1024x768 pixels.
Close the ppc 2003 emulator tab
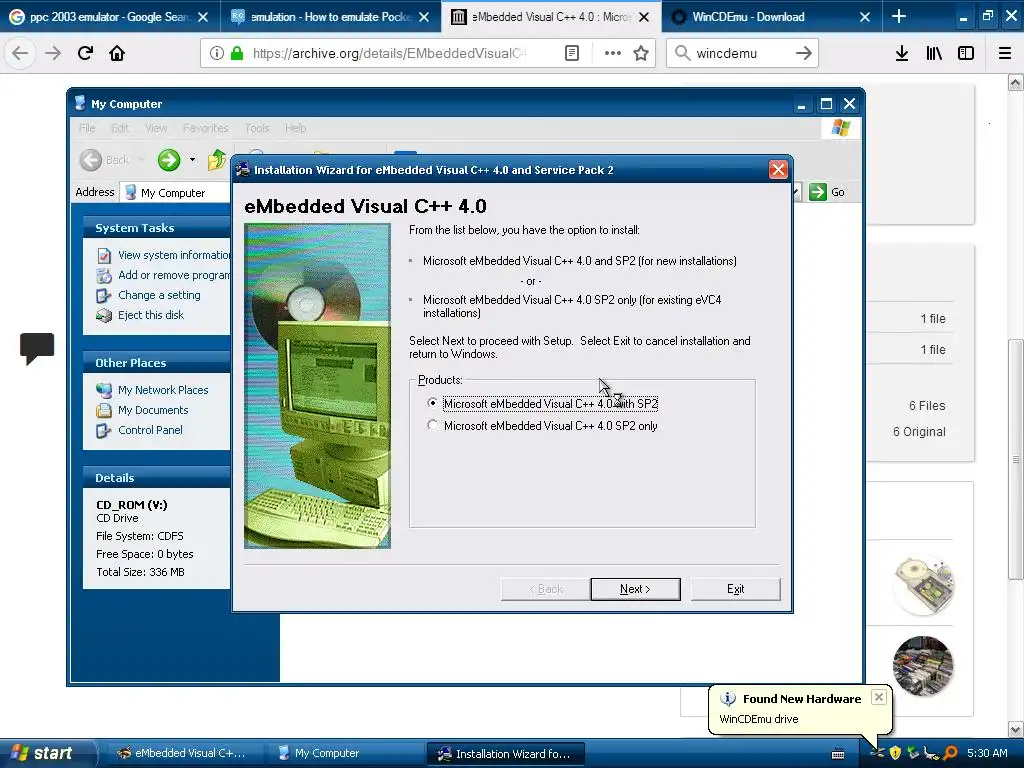click(203, 17)
